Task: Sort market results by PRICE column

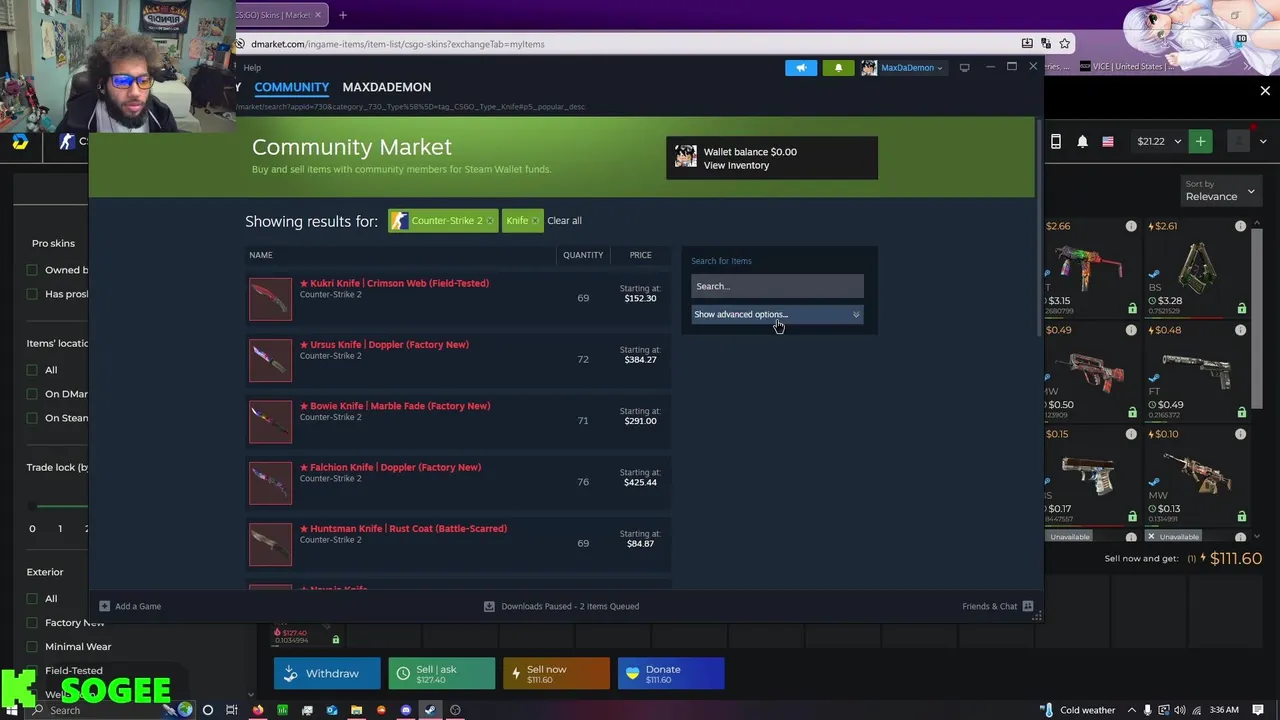Action: (640, 255)
